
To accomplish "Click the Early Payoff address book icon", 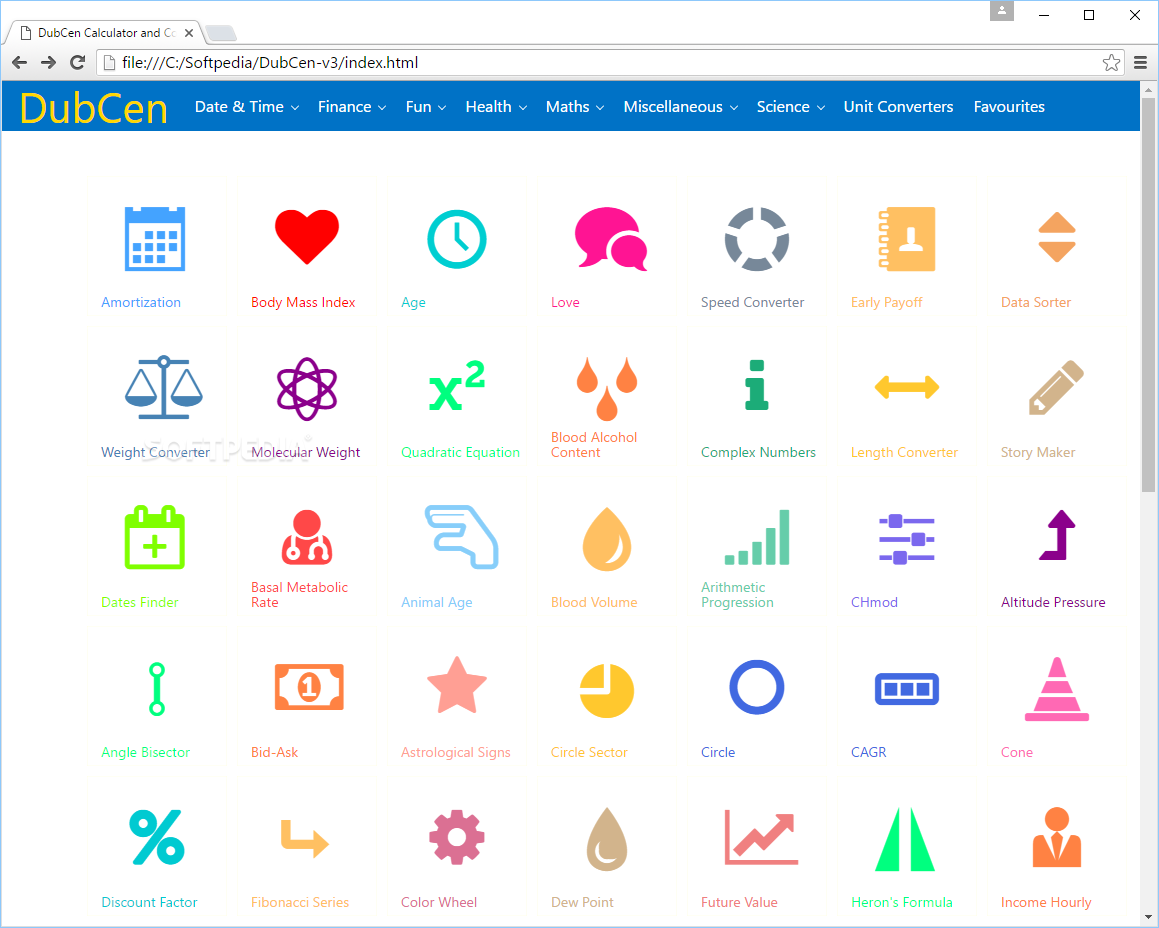I will point(907,239).
